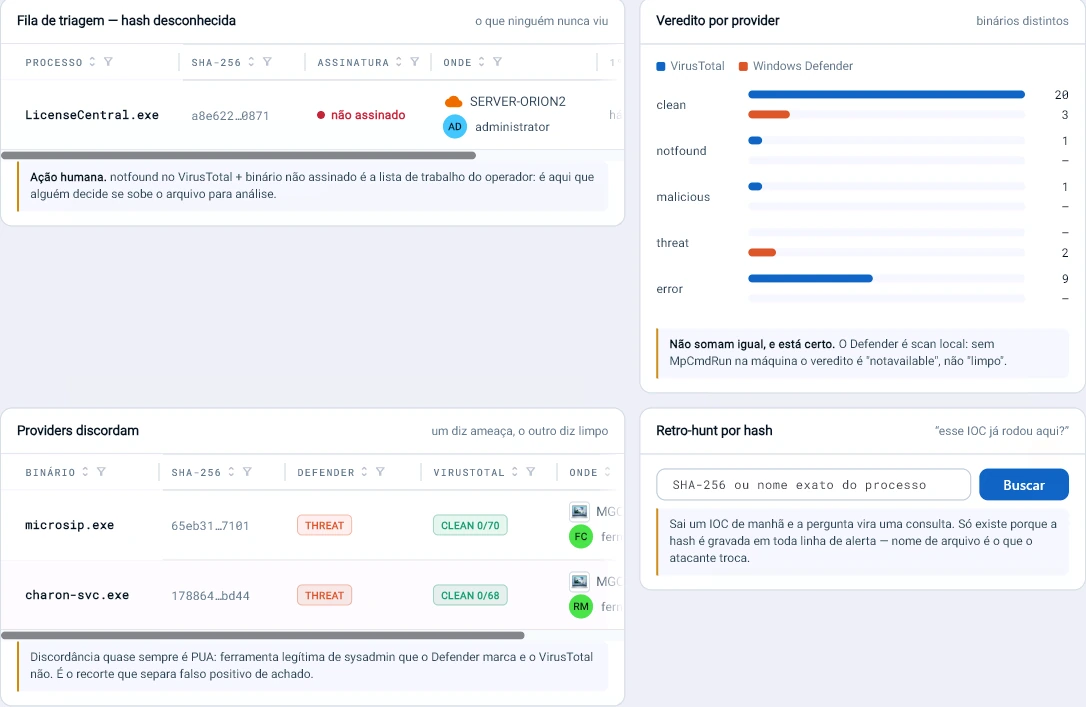
Task: Select LicenseCentral.exe process cell
Action: click(x=92, y=115)
